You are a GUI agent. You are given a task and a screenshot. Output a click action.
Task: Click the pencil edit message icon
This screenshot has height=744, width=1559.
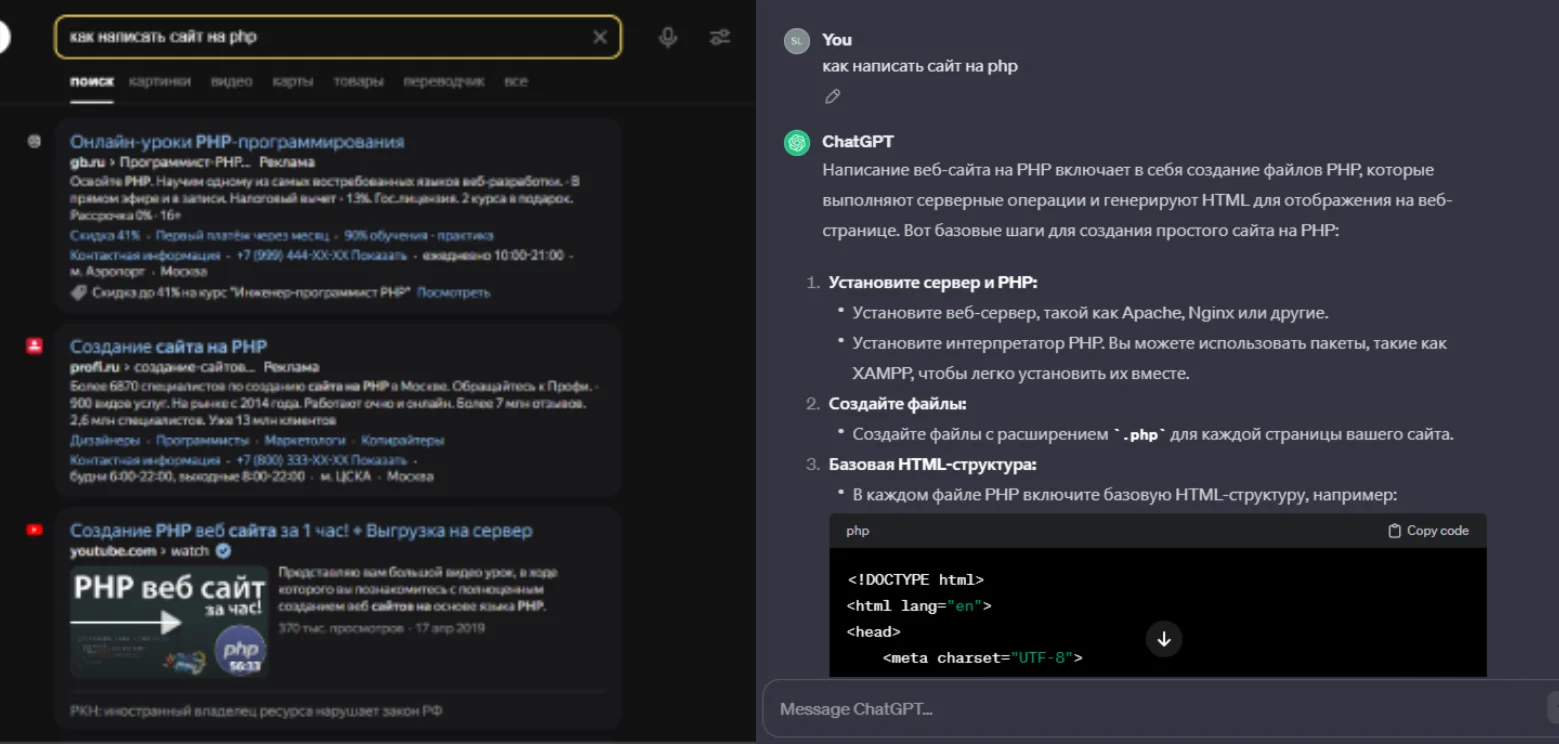832,97
